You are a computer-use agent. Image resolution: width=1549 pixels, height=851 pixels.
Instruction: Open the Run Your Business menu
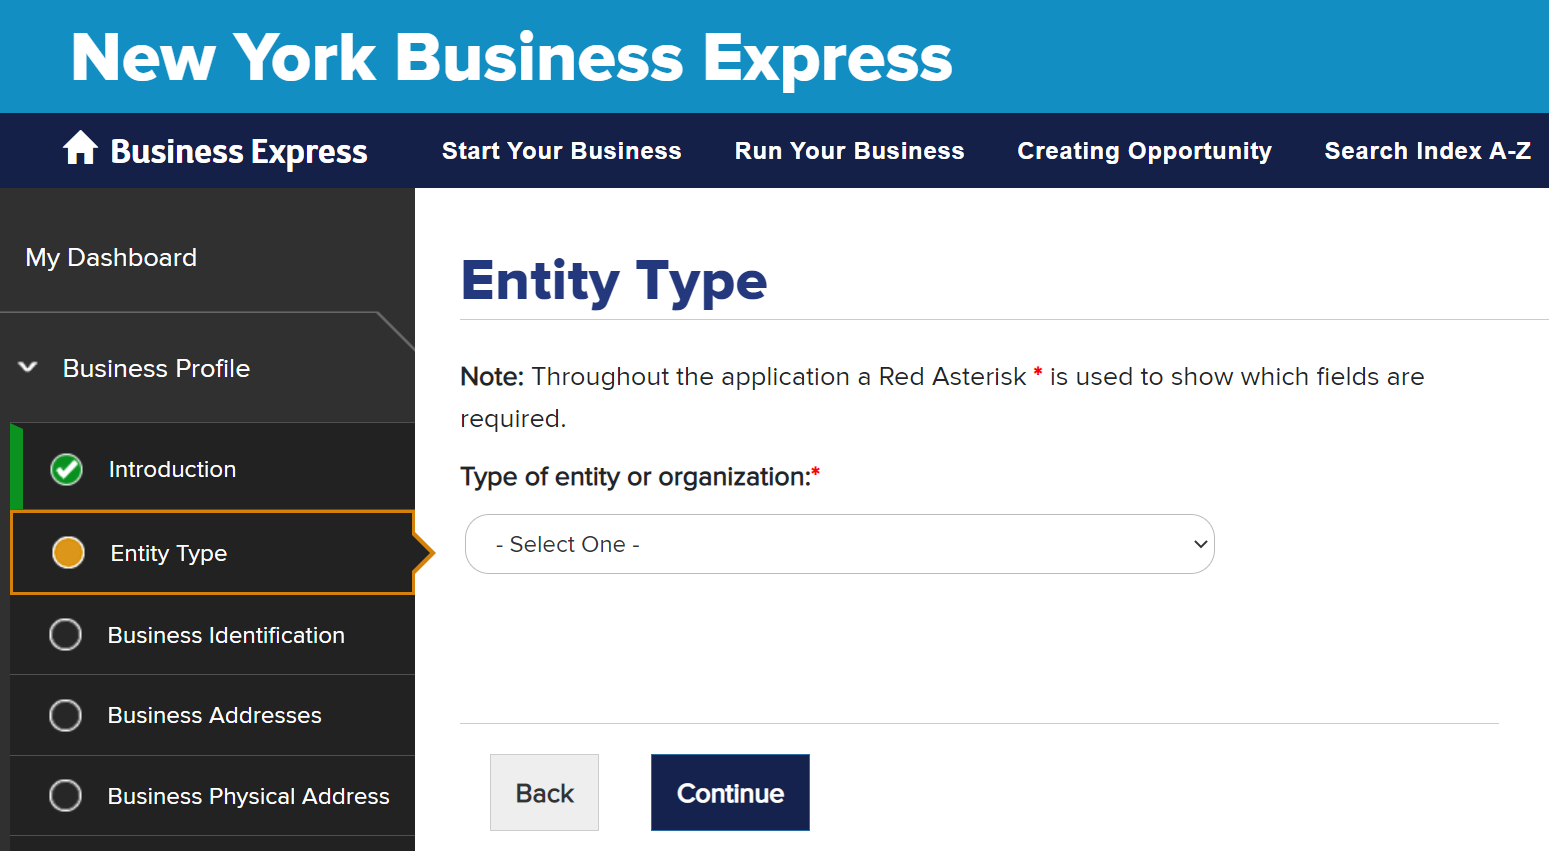tap(850, 151)
